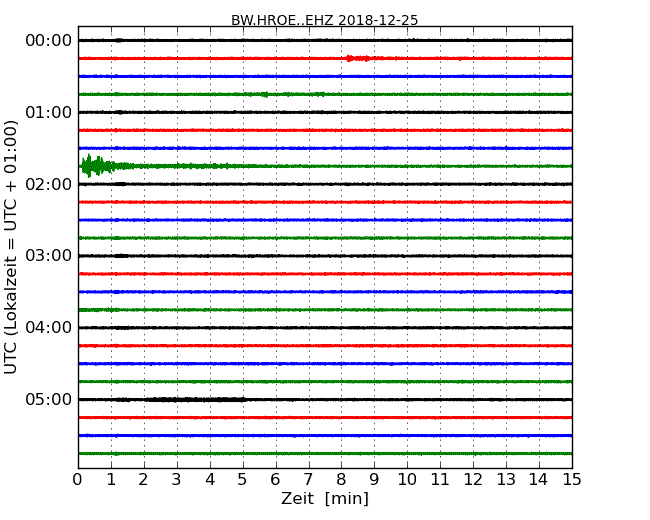Select the 04:00 time label on y-axis
Image resolution: width=650 pixels, height=520 pixels.
pyautogui.click(x=49, y=328)
